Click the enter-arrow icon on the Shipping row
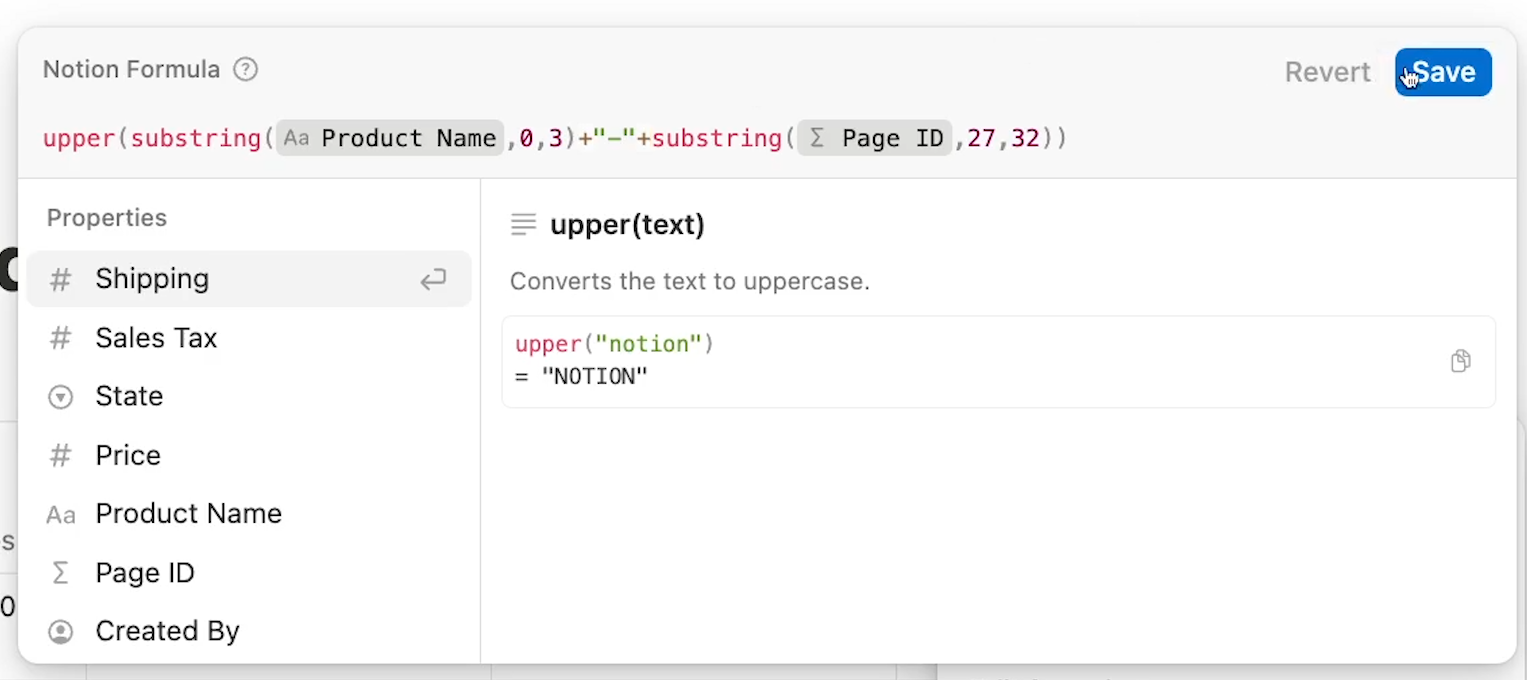Image resolution: width=1527 pixels, height=680 pixels. (x=433, y=280)
